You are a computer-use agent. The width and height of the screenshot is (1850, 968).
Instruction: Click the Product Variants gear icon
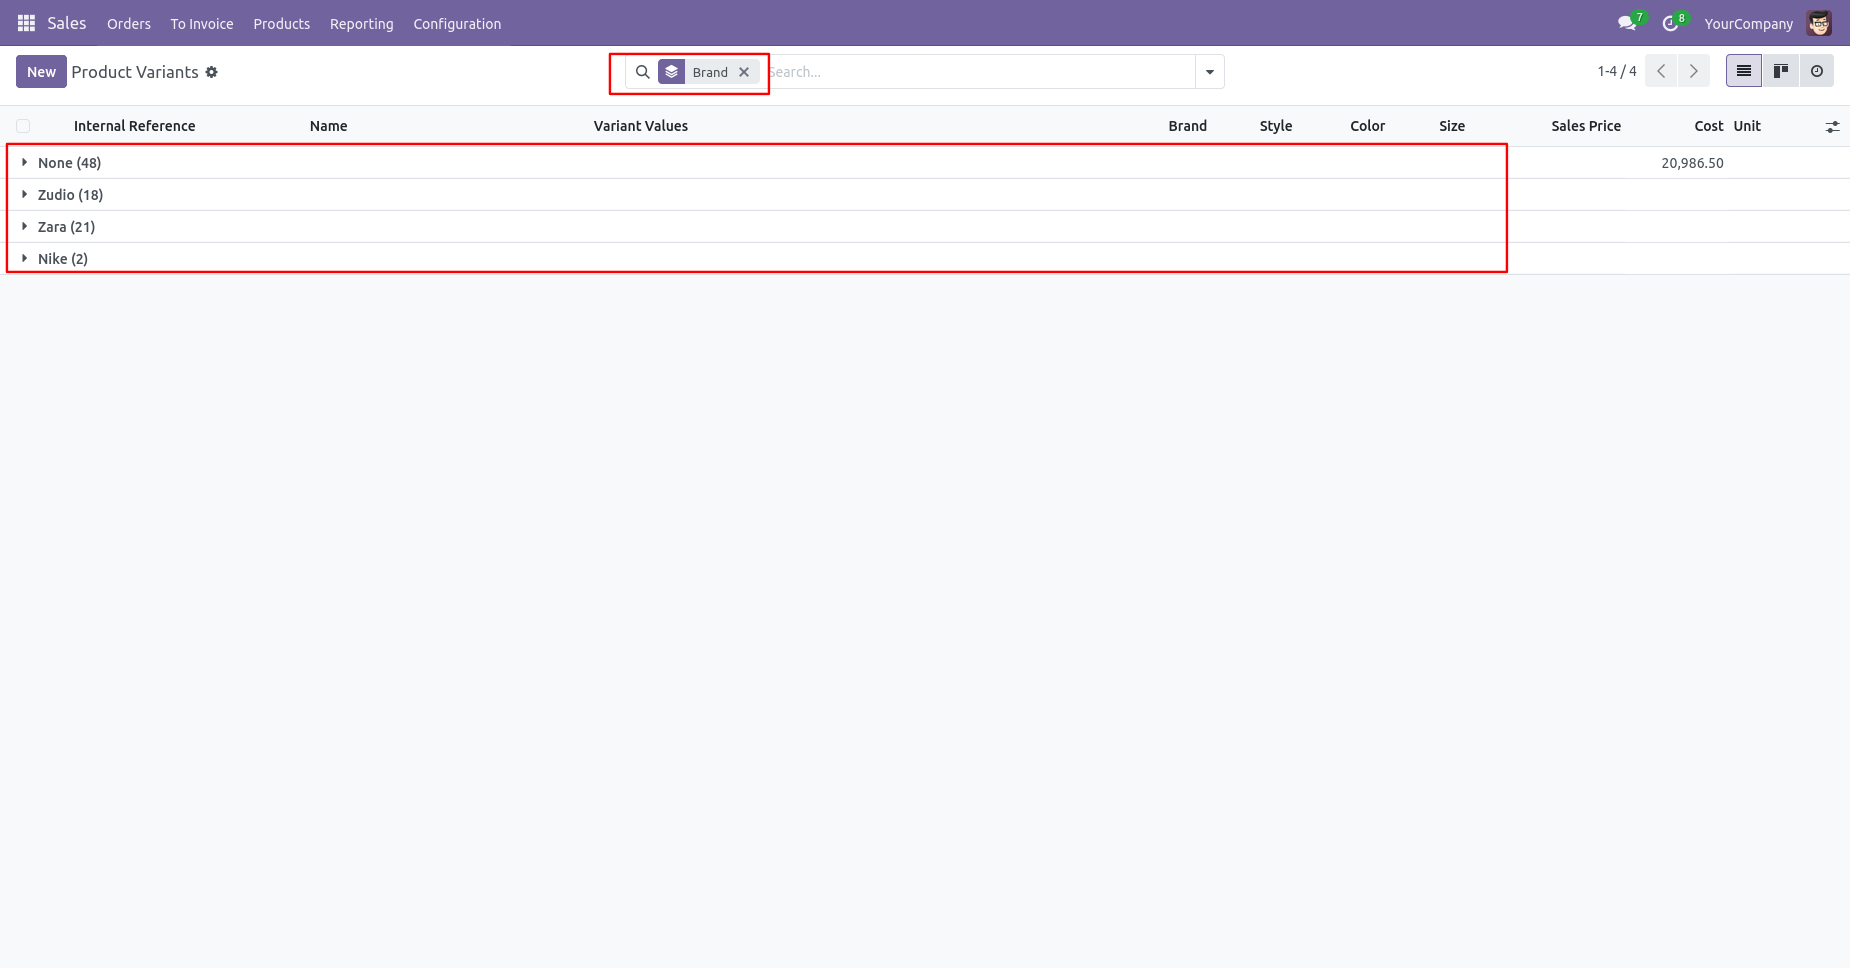tap(212, 72)
